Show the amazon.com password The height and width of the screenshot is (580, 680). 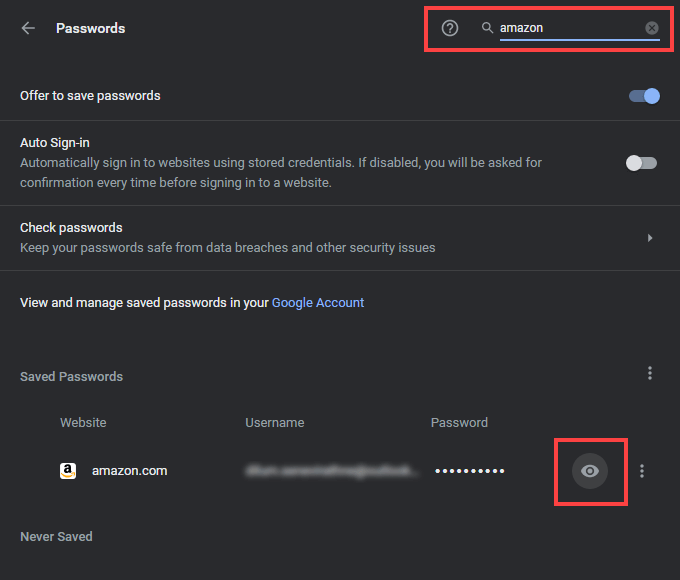590,471
